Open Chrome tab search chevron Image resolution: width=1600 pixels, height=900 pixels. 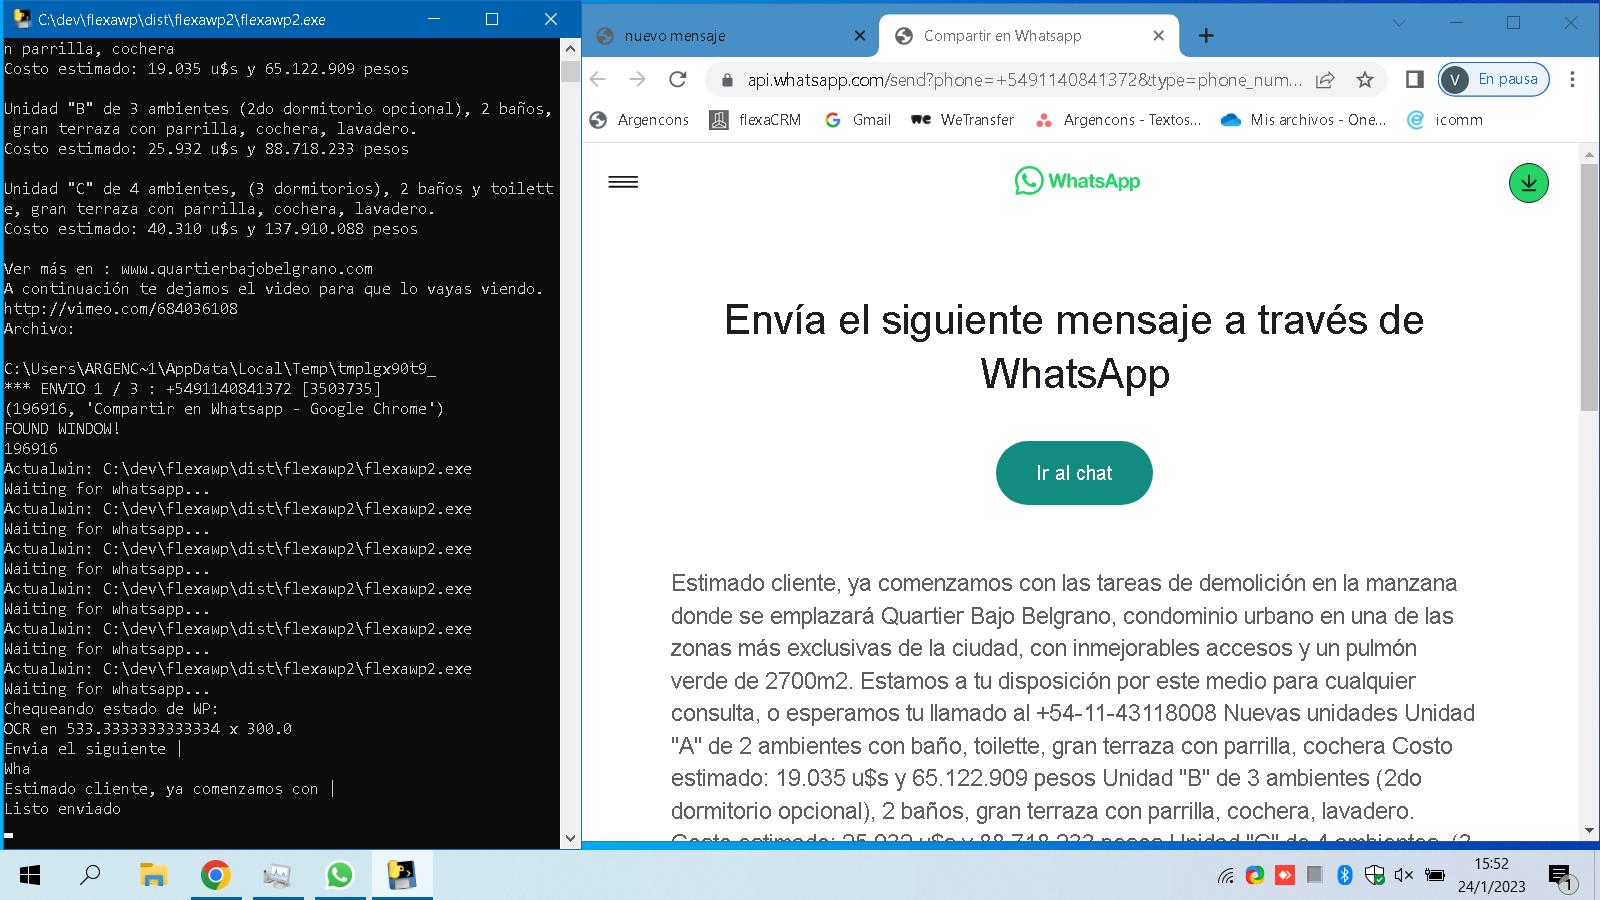coord(1399,23)
